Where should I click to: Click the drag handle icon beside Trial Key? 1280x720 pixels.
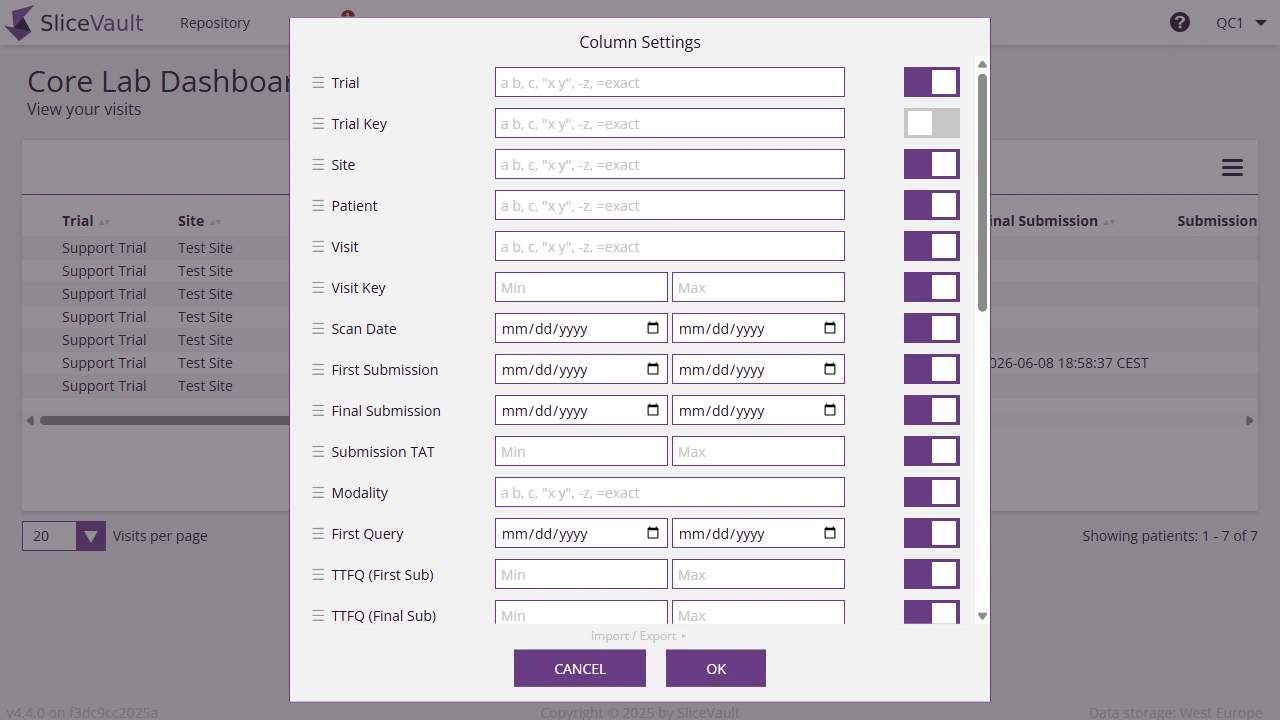tap(318, 124)
